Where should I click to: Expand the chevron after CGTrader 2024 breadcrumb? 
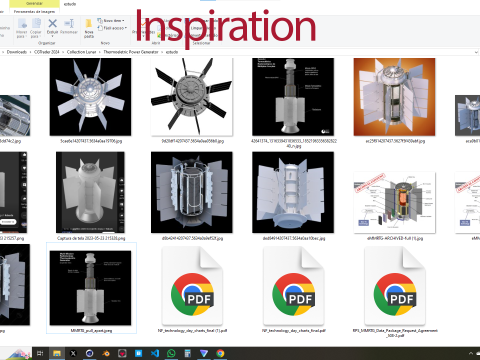[x=63, y=52]
